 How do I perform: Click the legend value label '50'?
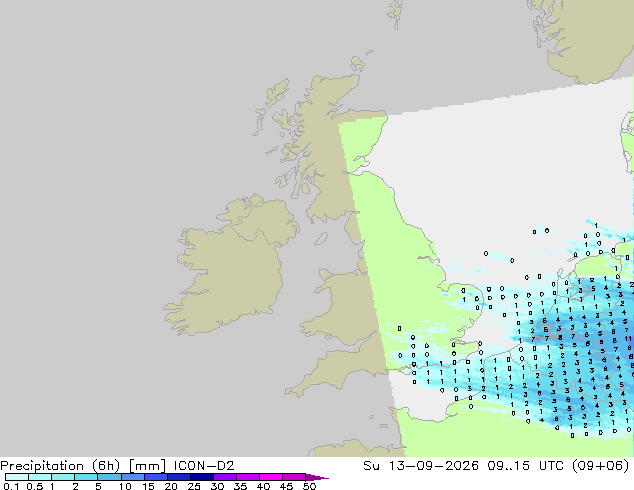pyautogui.click(x=309, y=486)
